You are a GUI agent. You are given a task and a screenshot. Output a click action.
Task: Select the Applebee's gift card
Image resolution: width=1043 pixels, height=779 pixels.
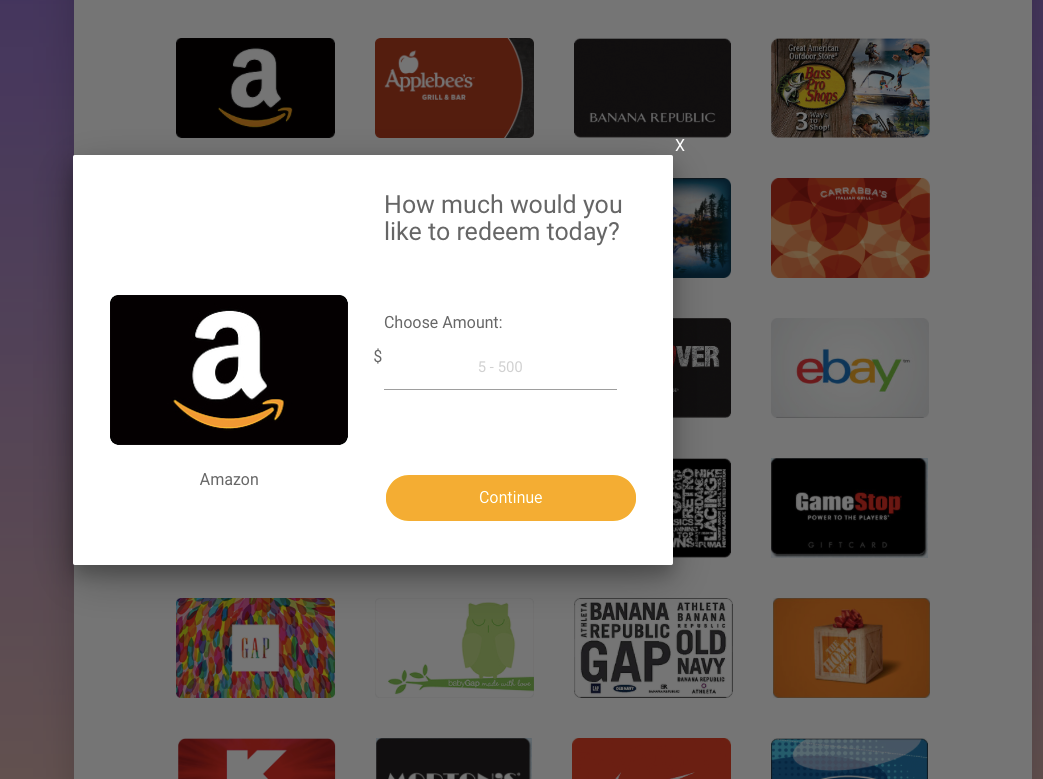pyautogui.click(x=454, y=88)
